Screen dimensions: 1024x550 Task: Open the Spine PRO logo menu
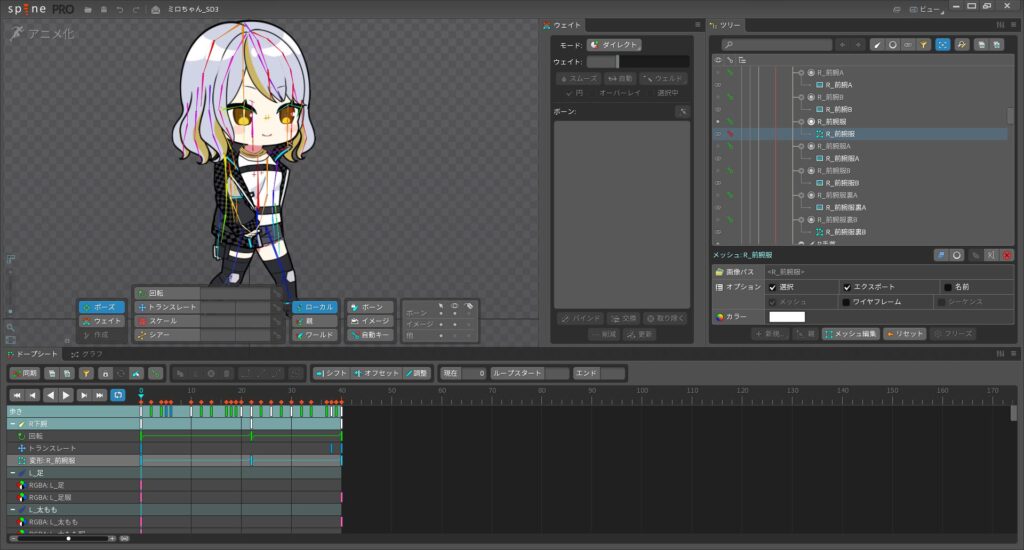[40, 9]
